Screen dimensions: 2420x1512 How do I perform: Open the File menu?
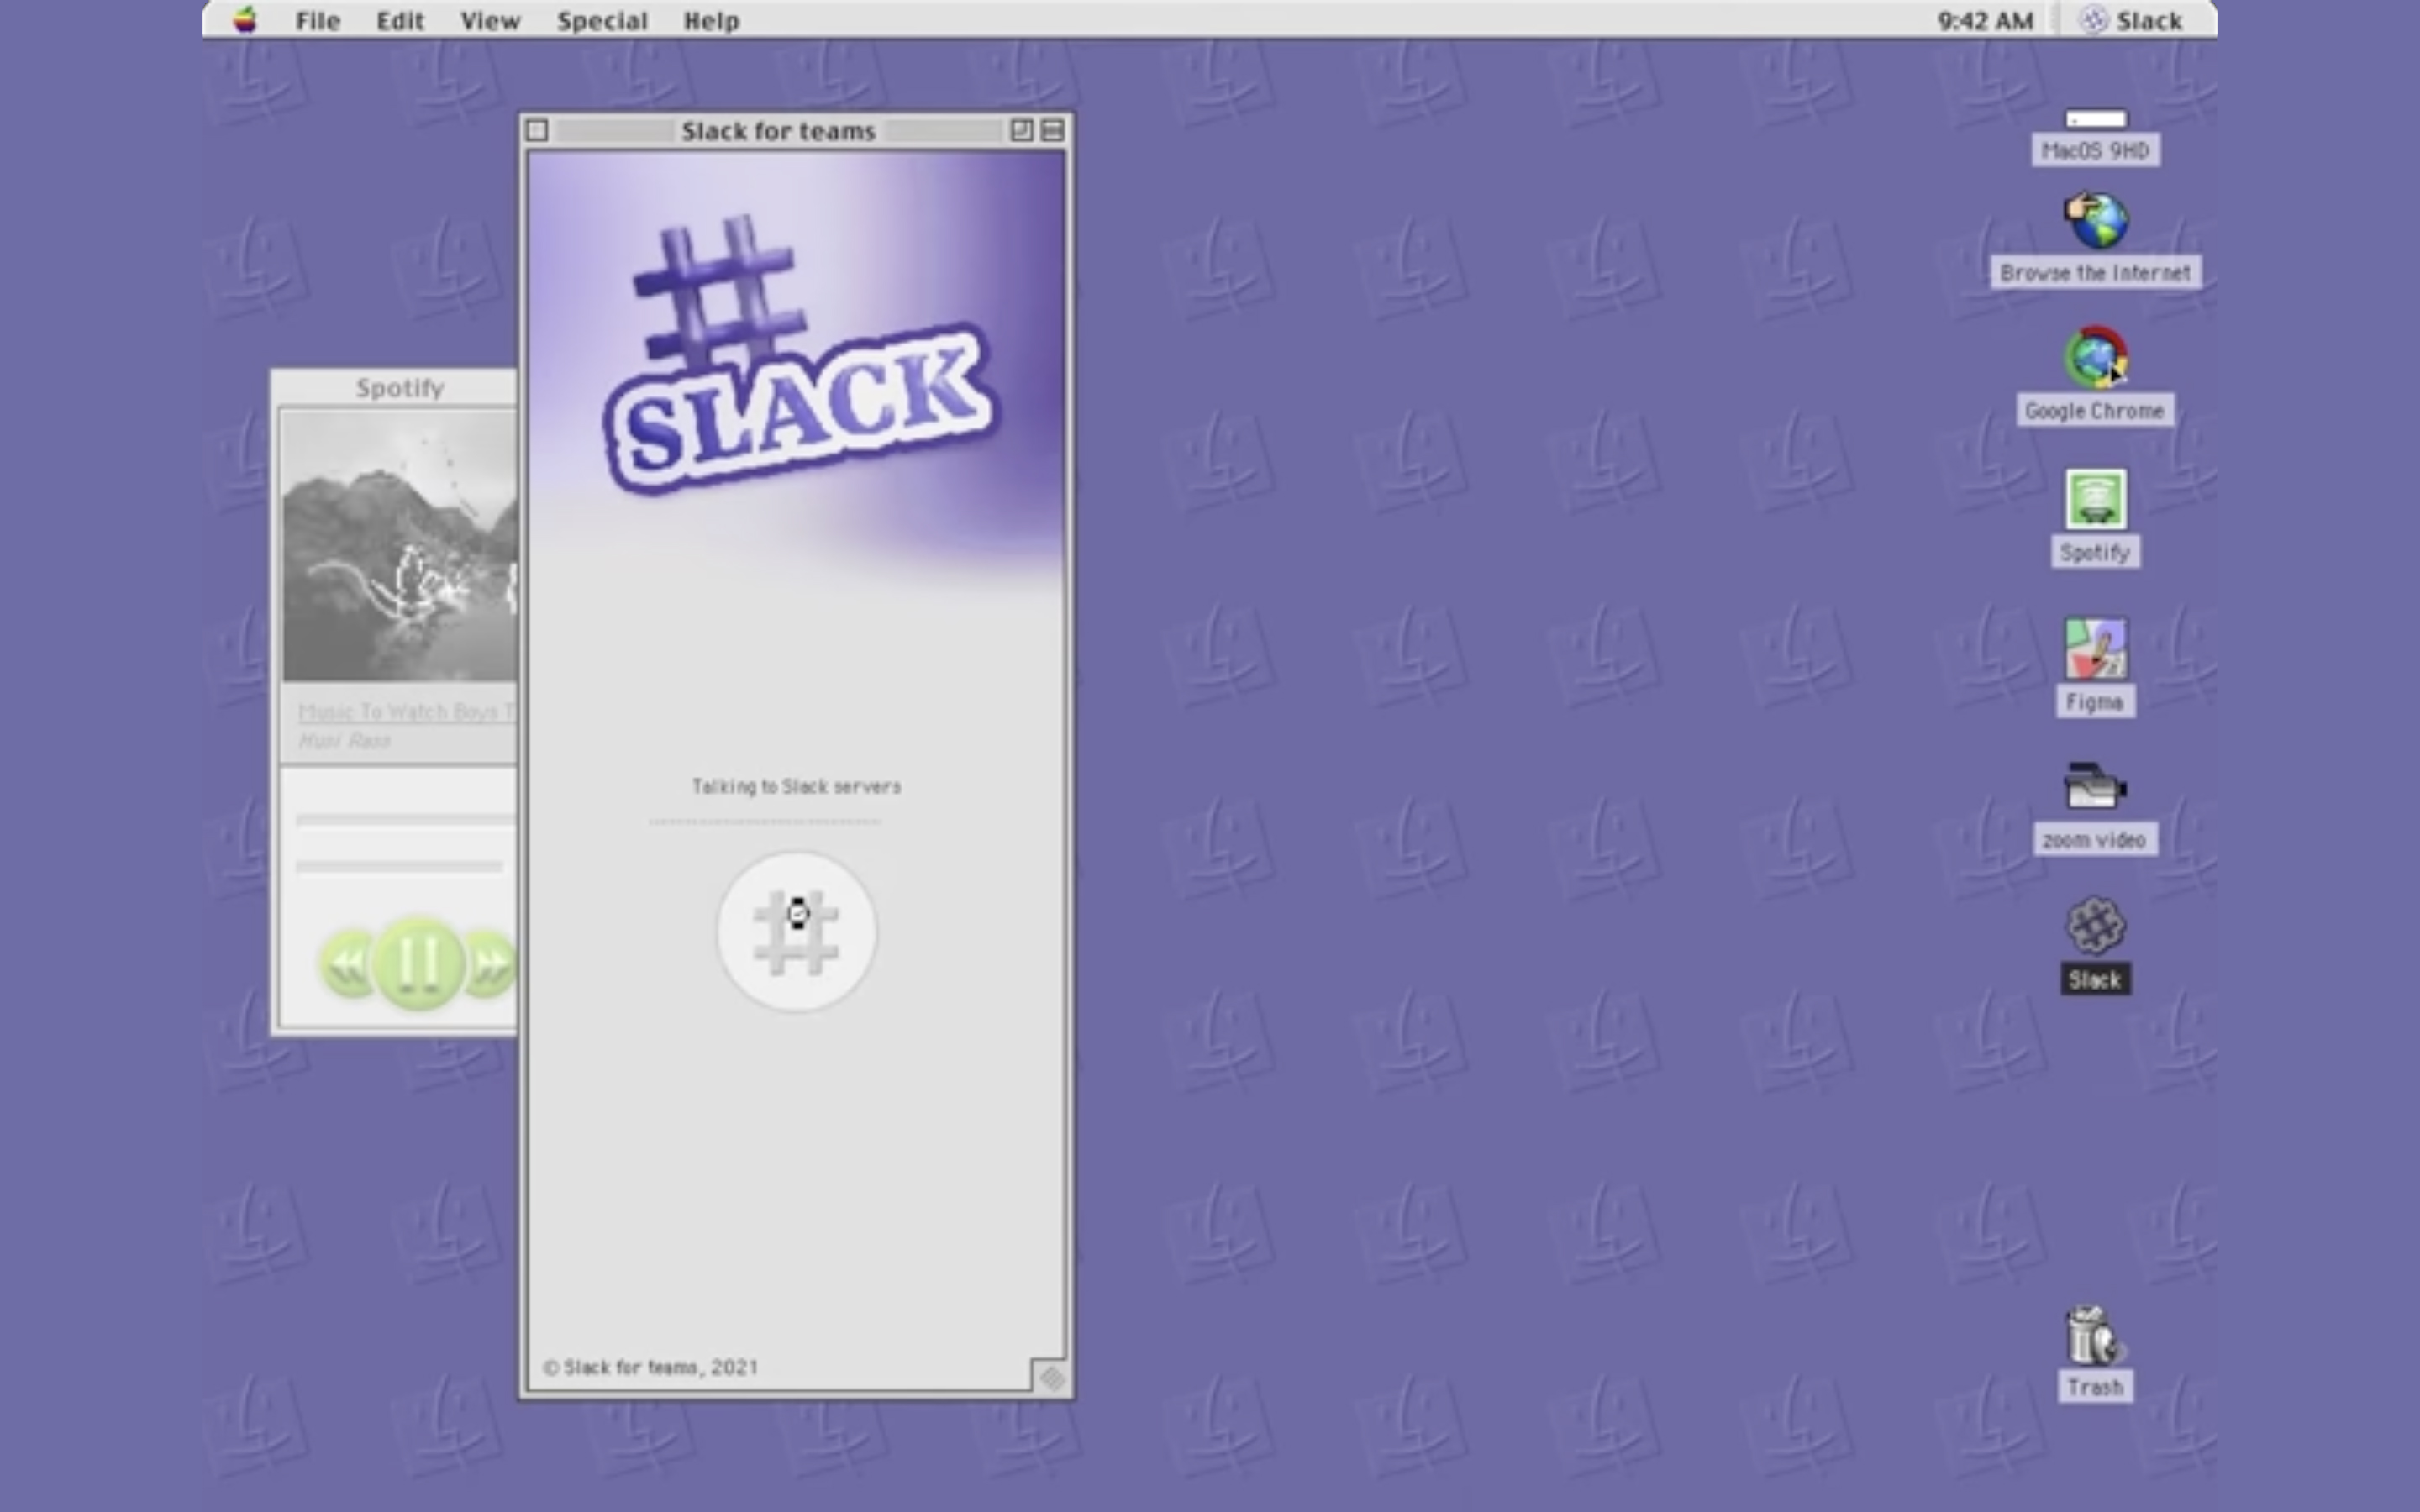[318, 21]
